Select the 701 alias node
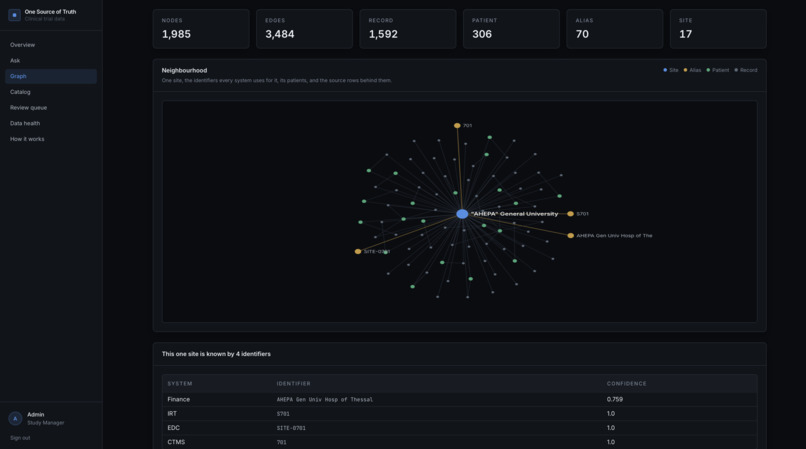Image resolution: width=806 pixels, height=449 pixels. click(x=457, y=125)
